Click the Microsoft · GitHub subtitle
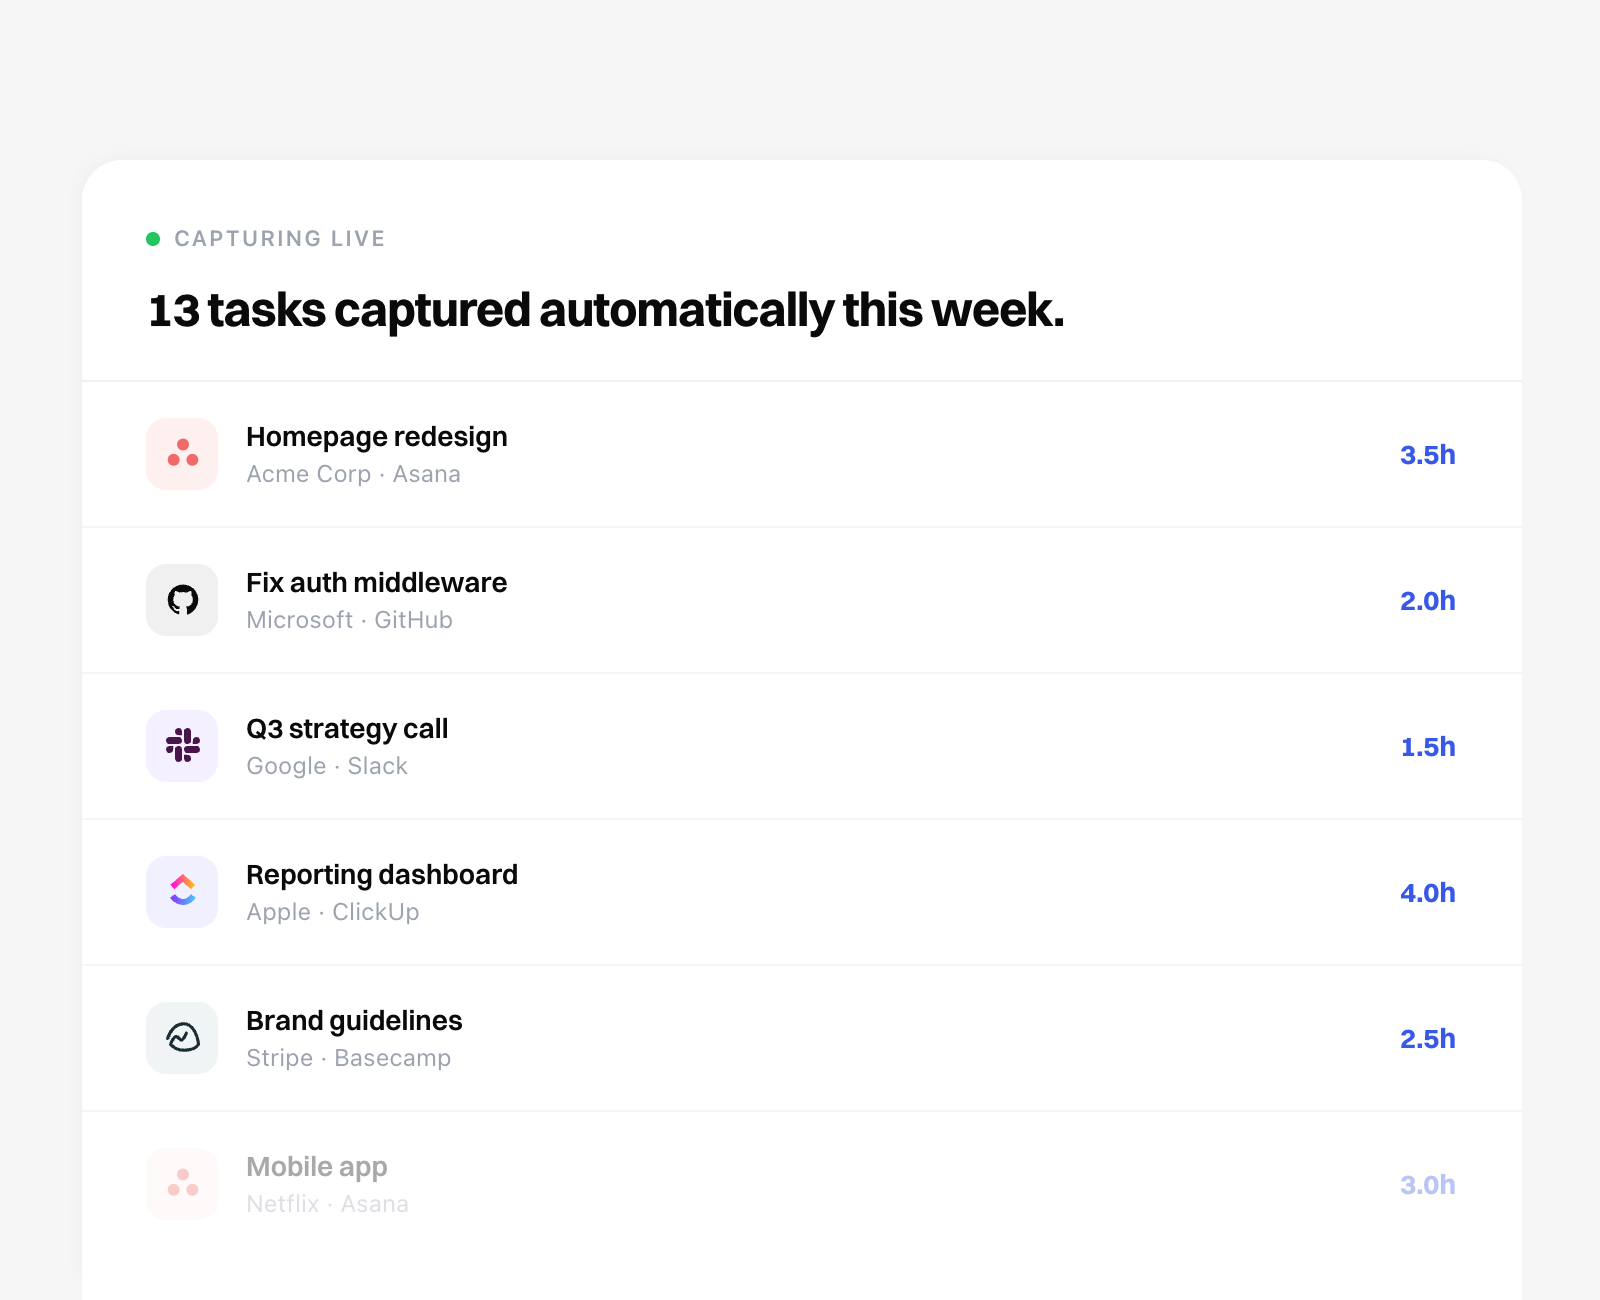The image size is (1600, 1300). click(350, 620)
